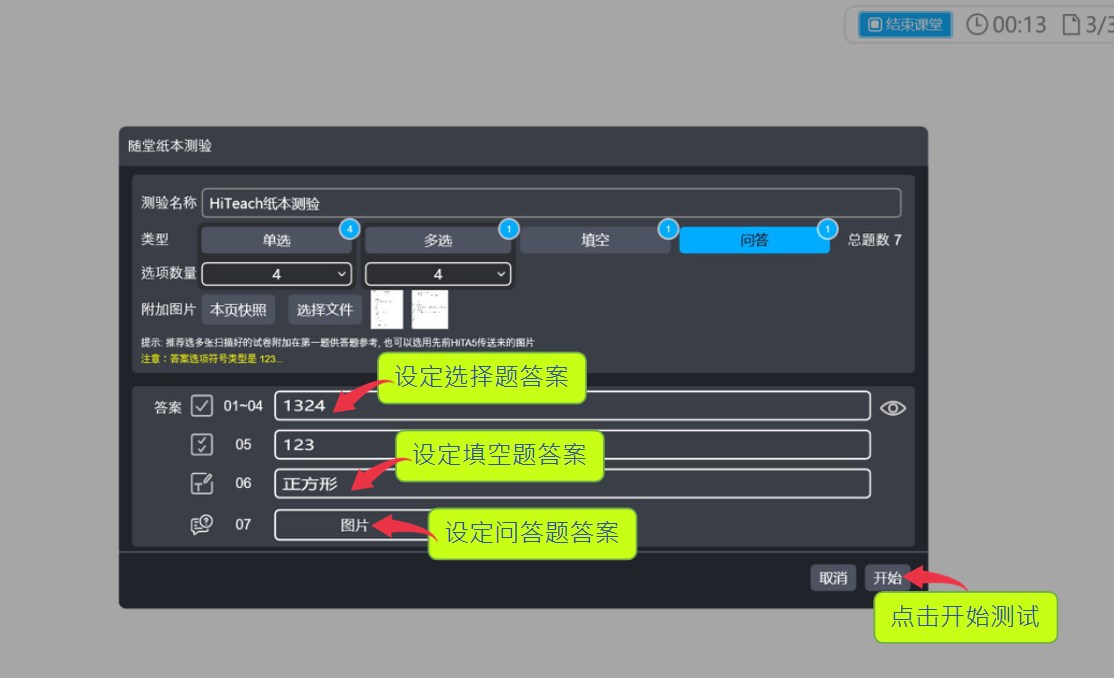Open the first attached test paper thumbnail
Screen dimensions: 1114x678
pos(387,309)
